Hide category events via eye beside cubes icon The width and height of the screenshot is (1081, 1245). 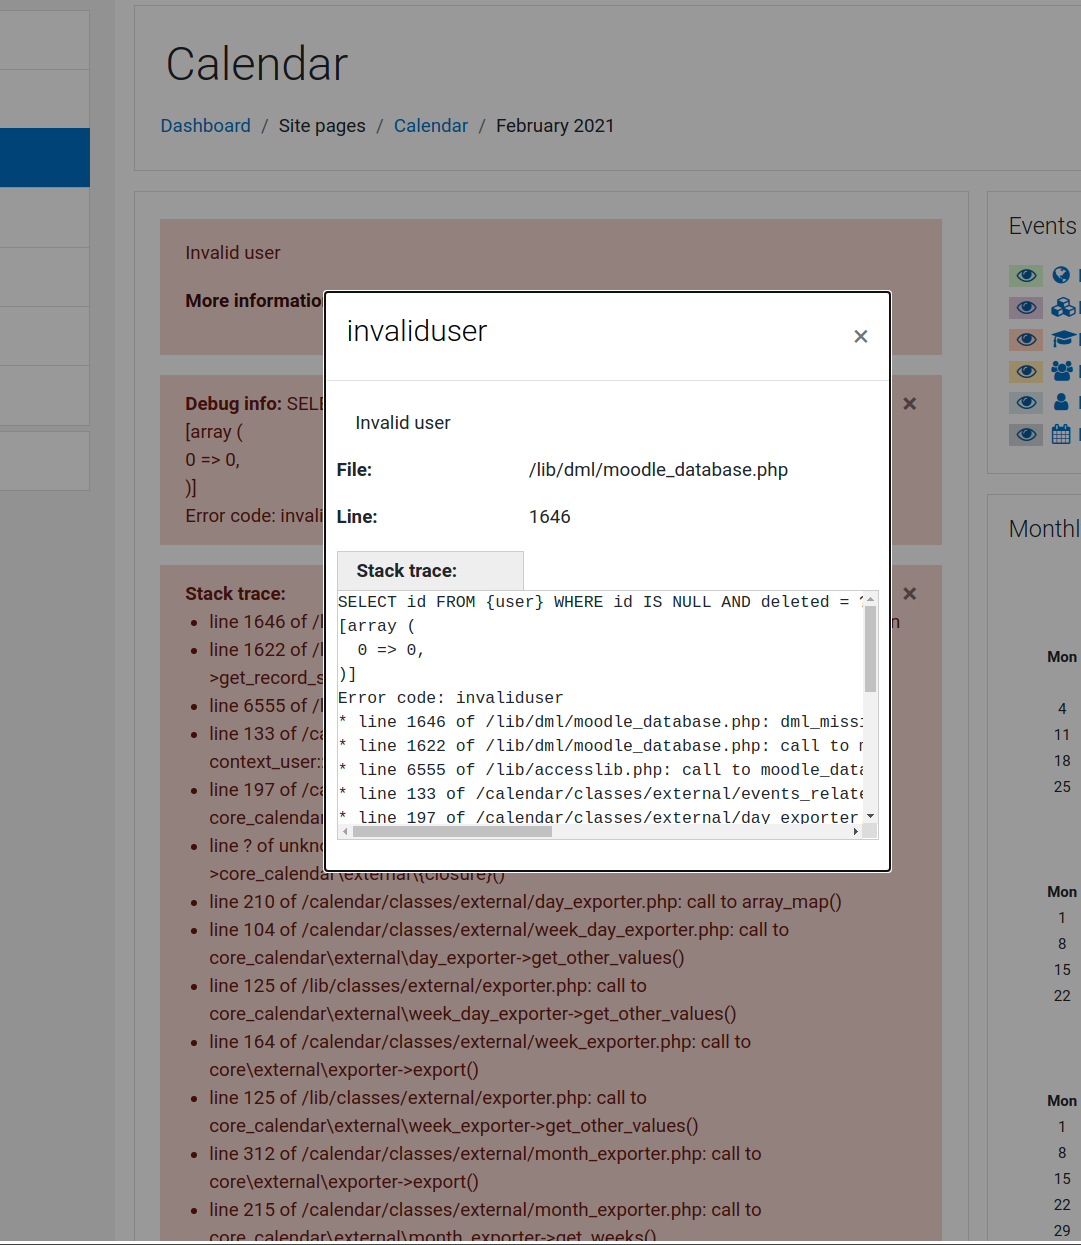pyautogui.click(x=1026, y=308)
